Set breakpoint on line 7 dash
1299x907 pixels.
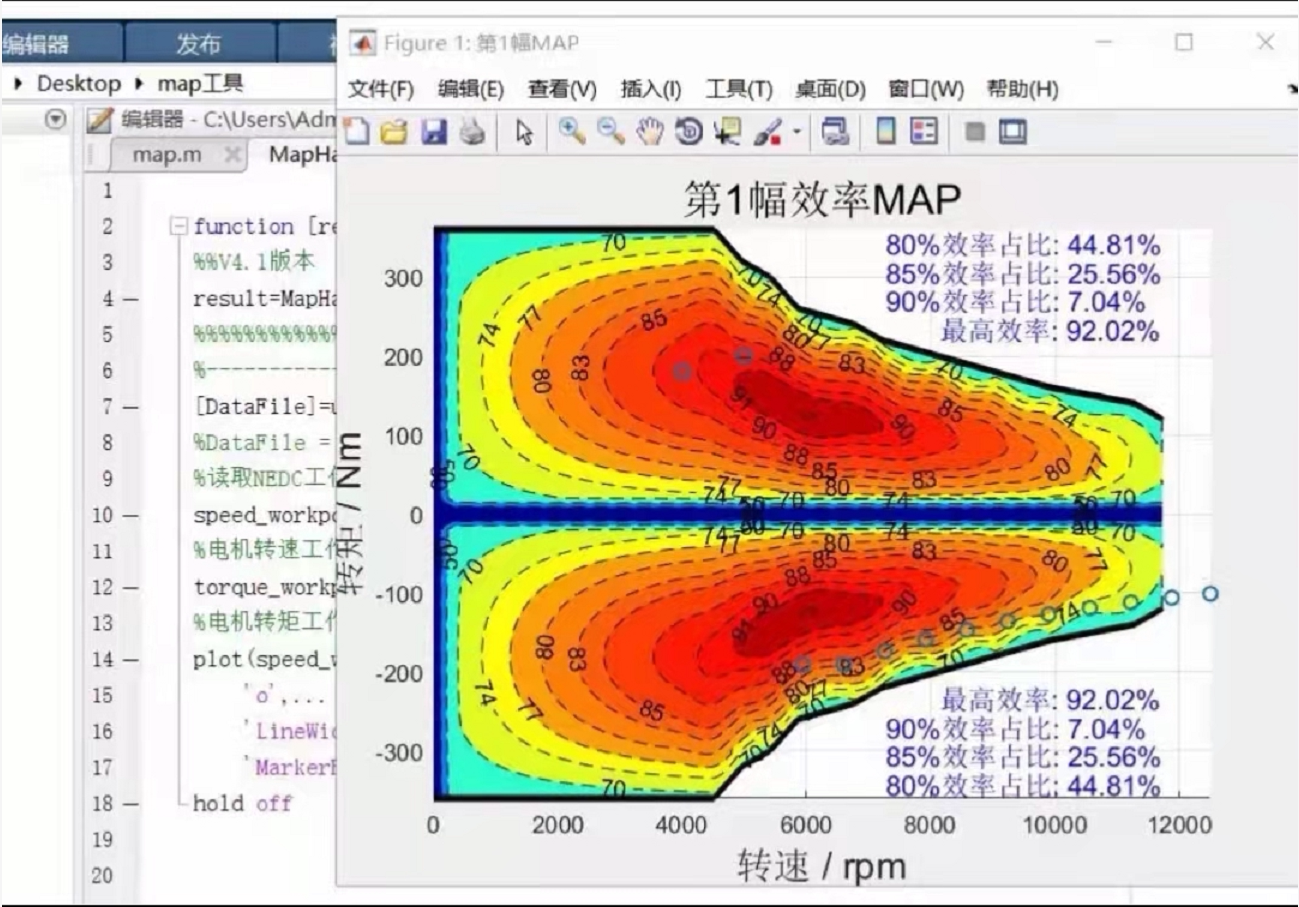[x=133, y=407]
